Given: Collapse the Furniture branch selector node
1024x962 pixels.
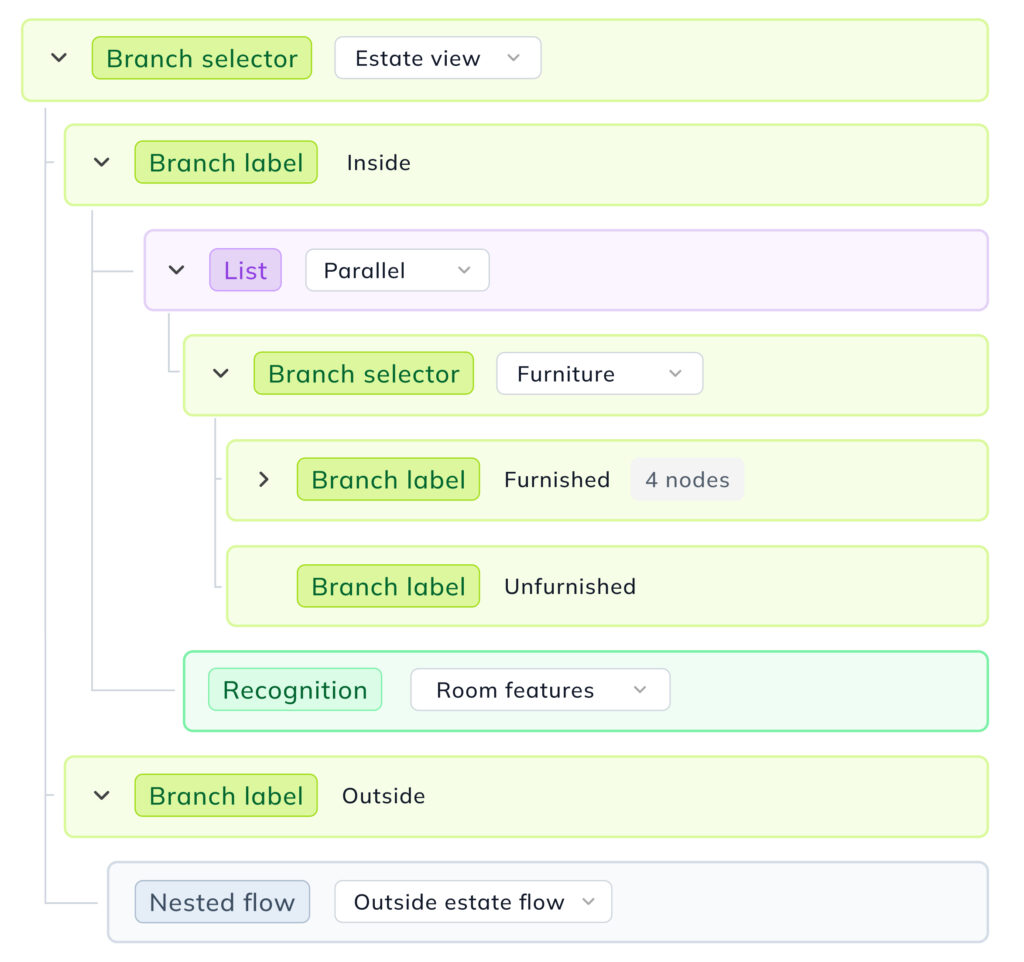Looking at the screenshot, I should click(219, 373).
